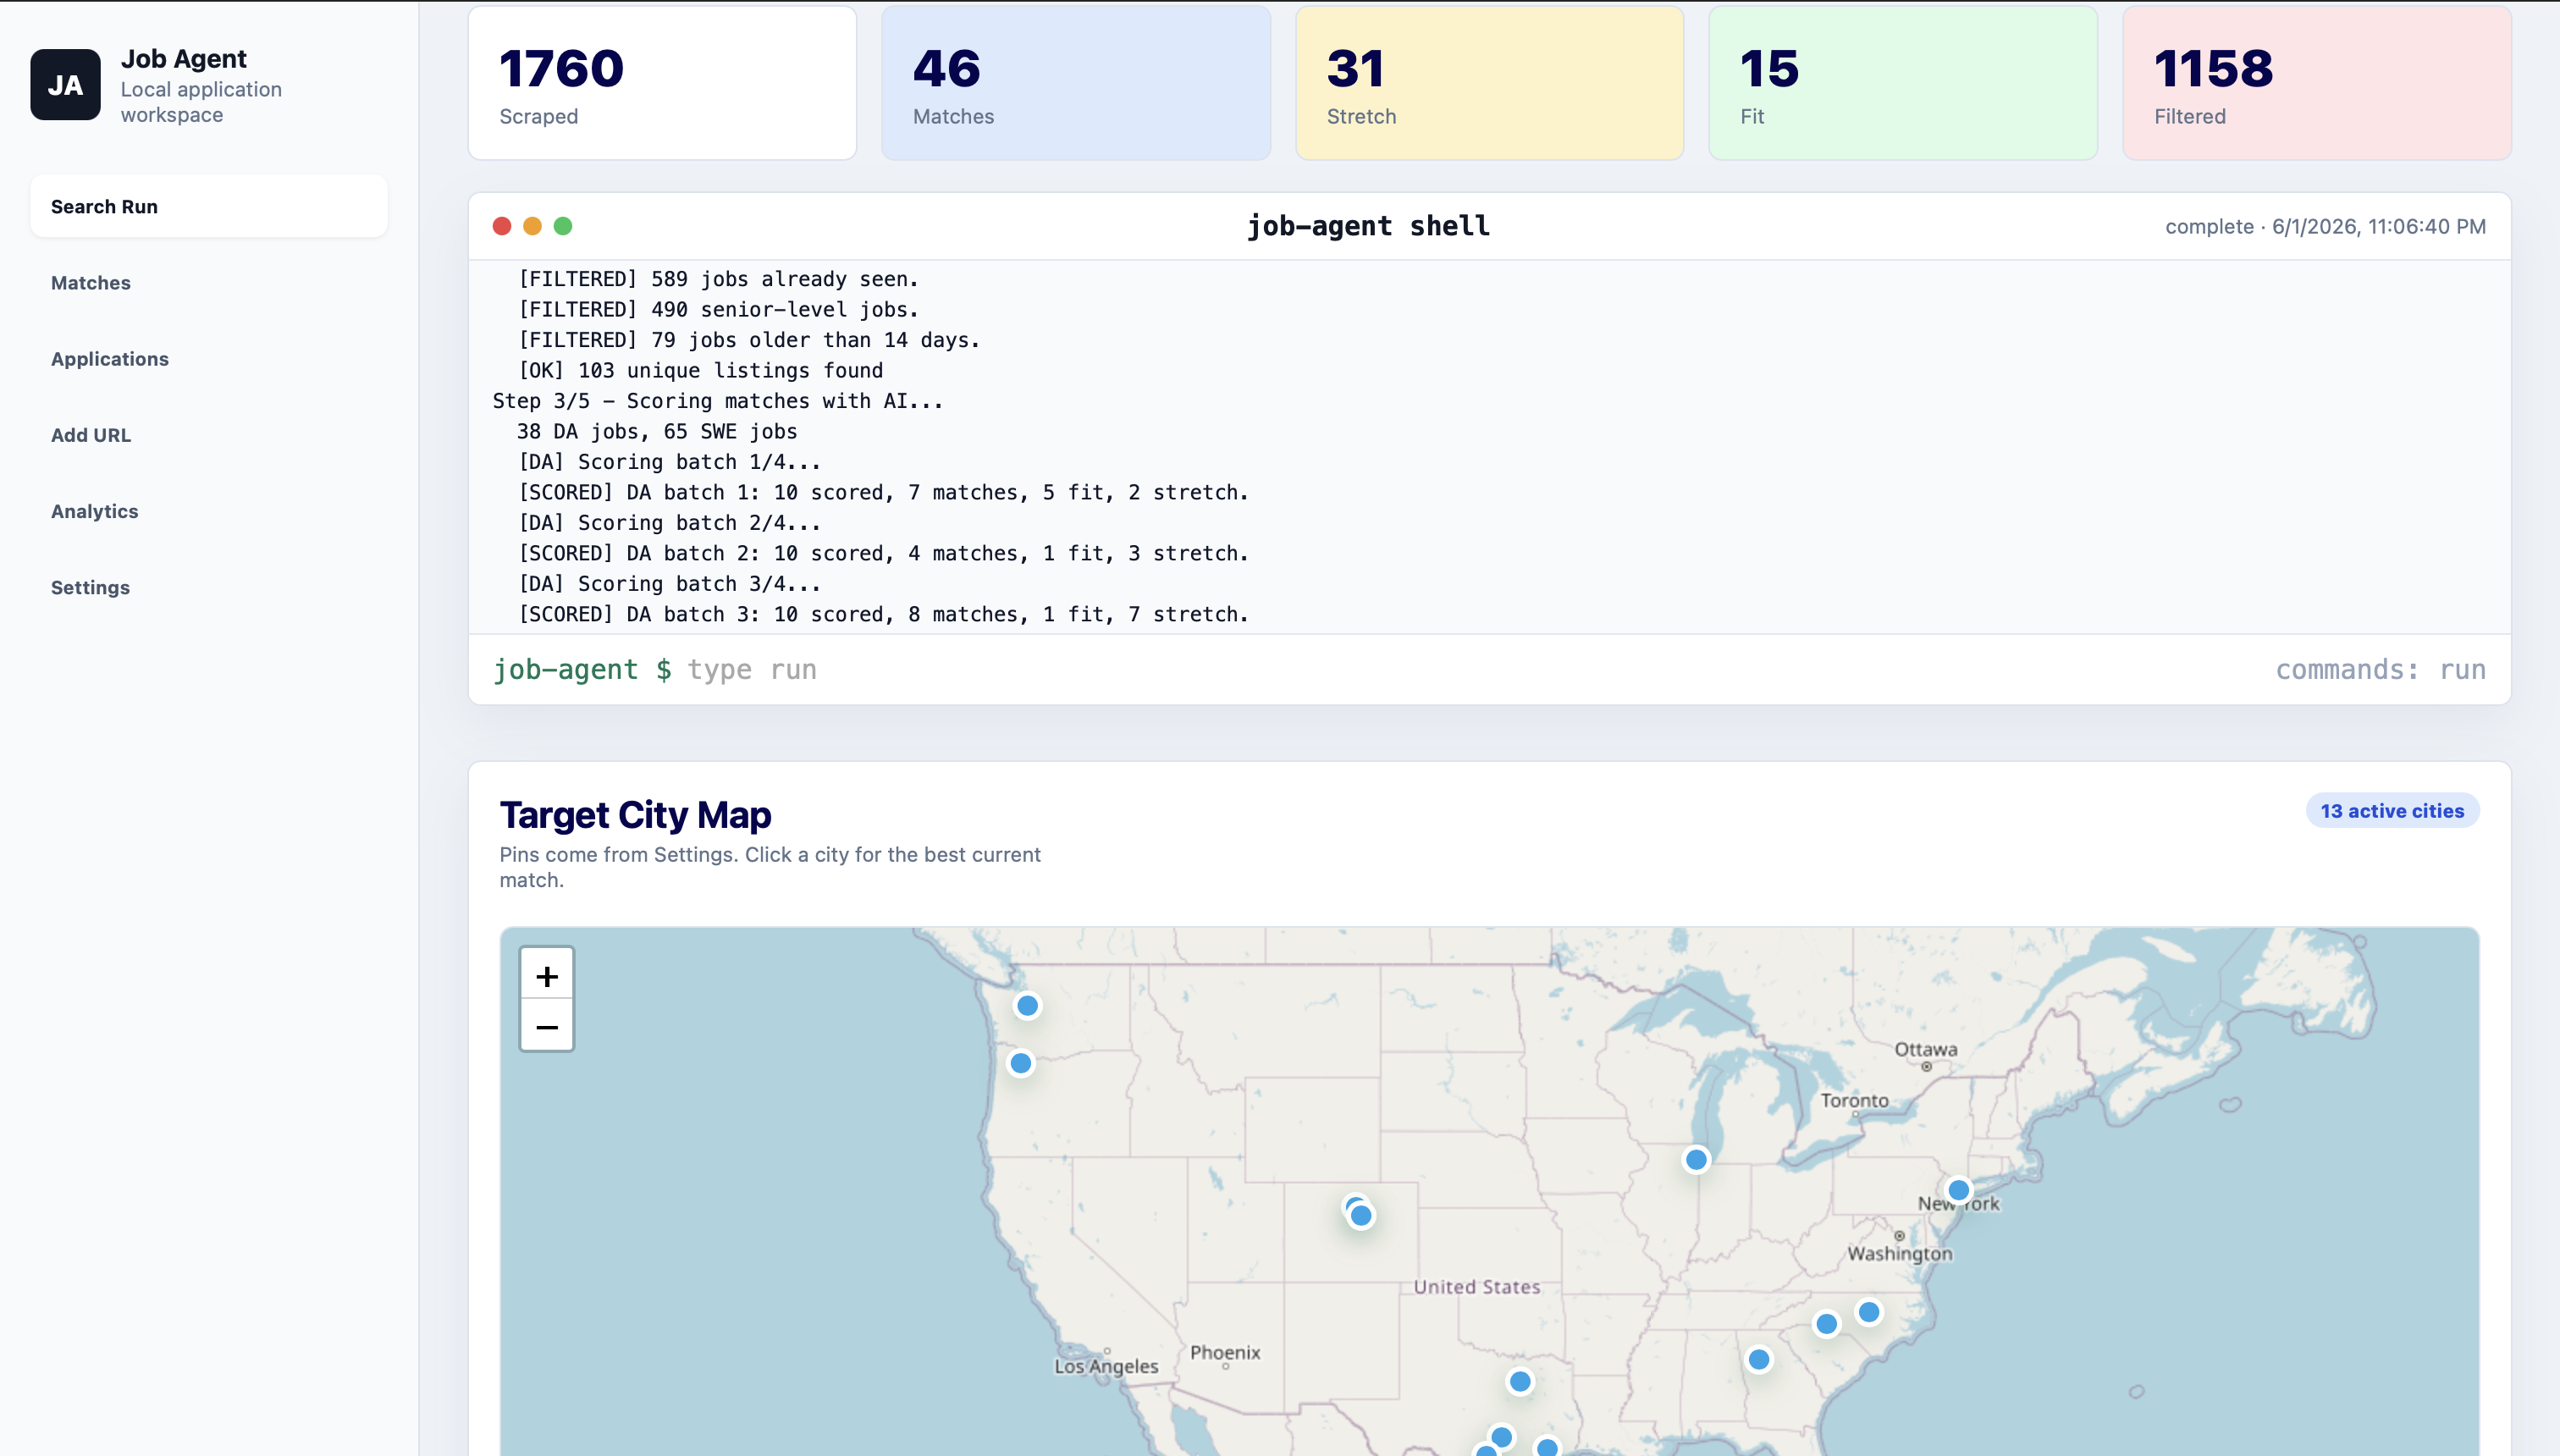
Task: Select the Raleigh-area pin nearest the Carolina coast
Action: pos(1868,1312)
